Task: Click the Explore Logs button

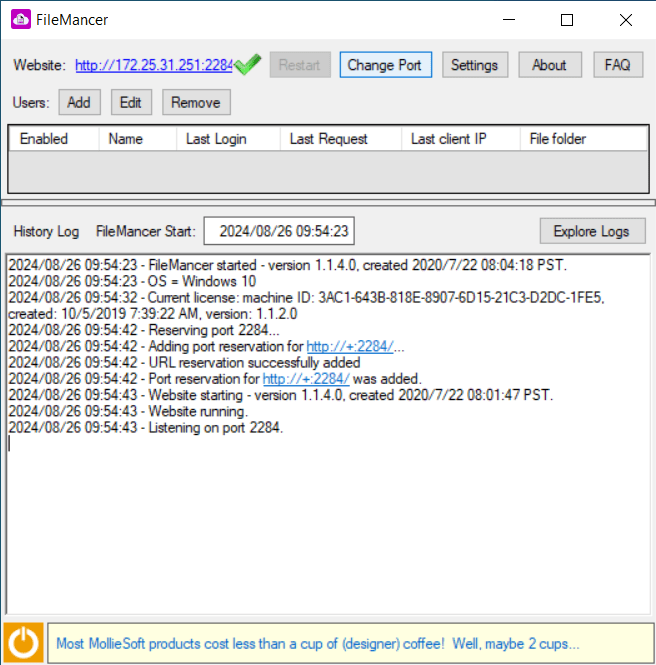Action: 592,231
